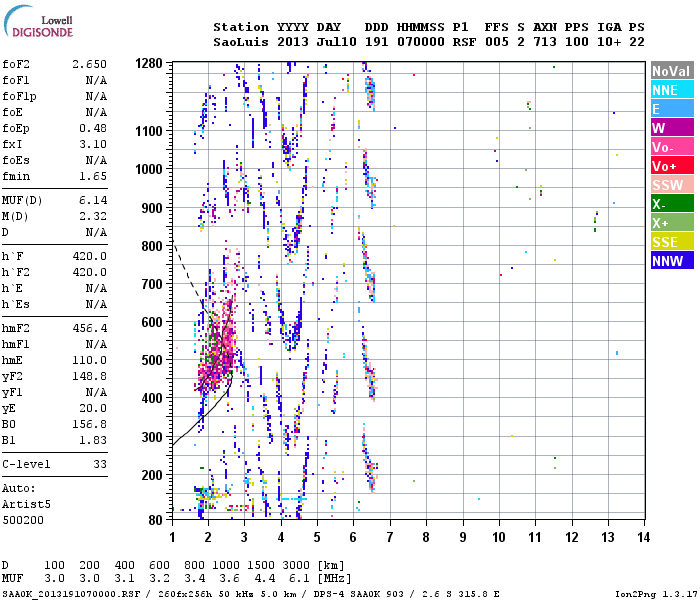
Task: Select the B0 value 156.8
Action: tap(90, 424)
